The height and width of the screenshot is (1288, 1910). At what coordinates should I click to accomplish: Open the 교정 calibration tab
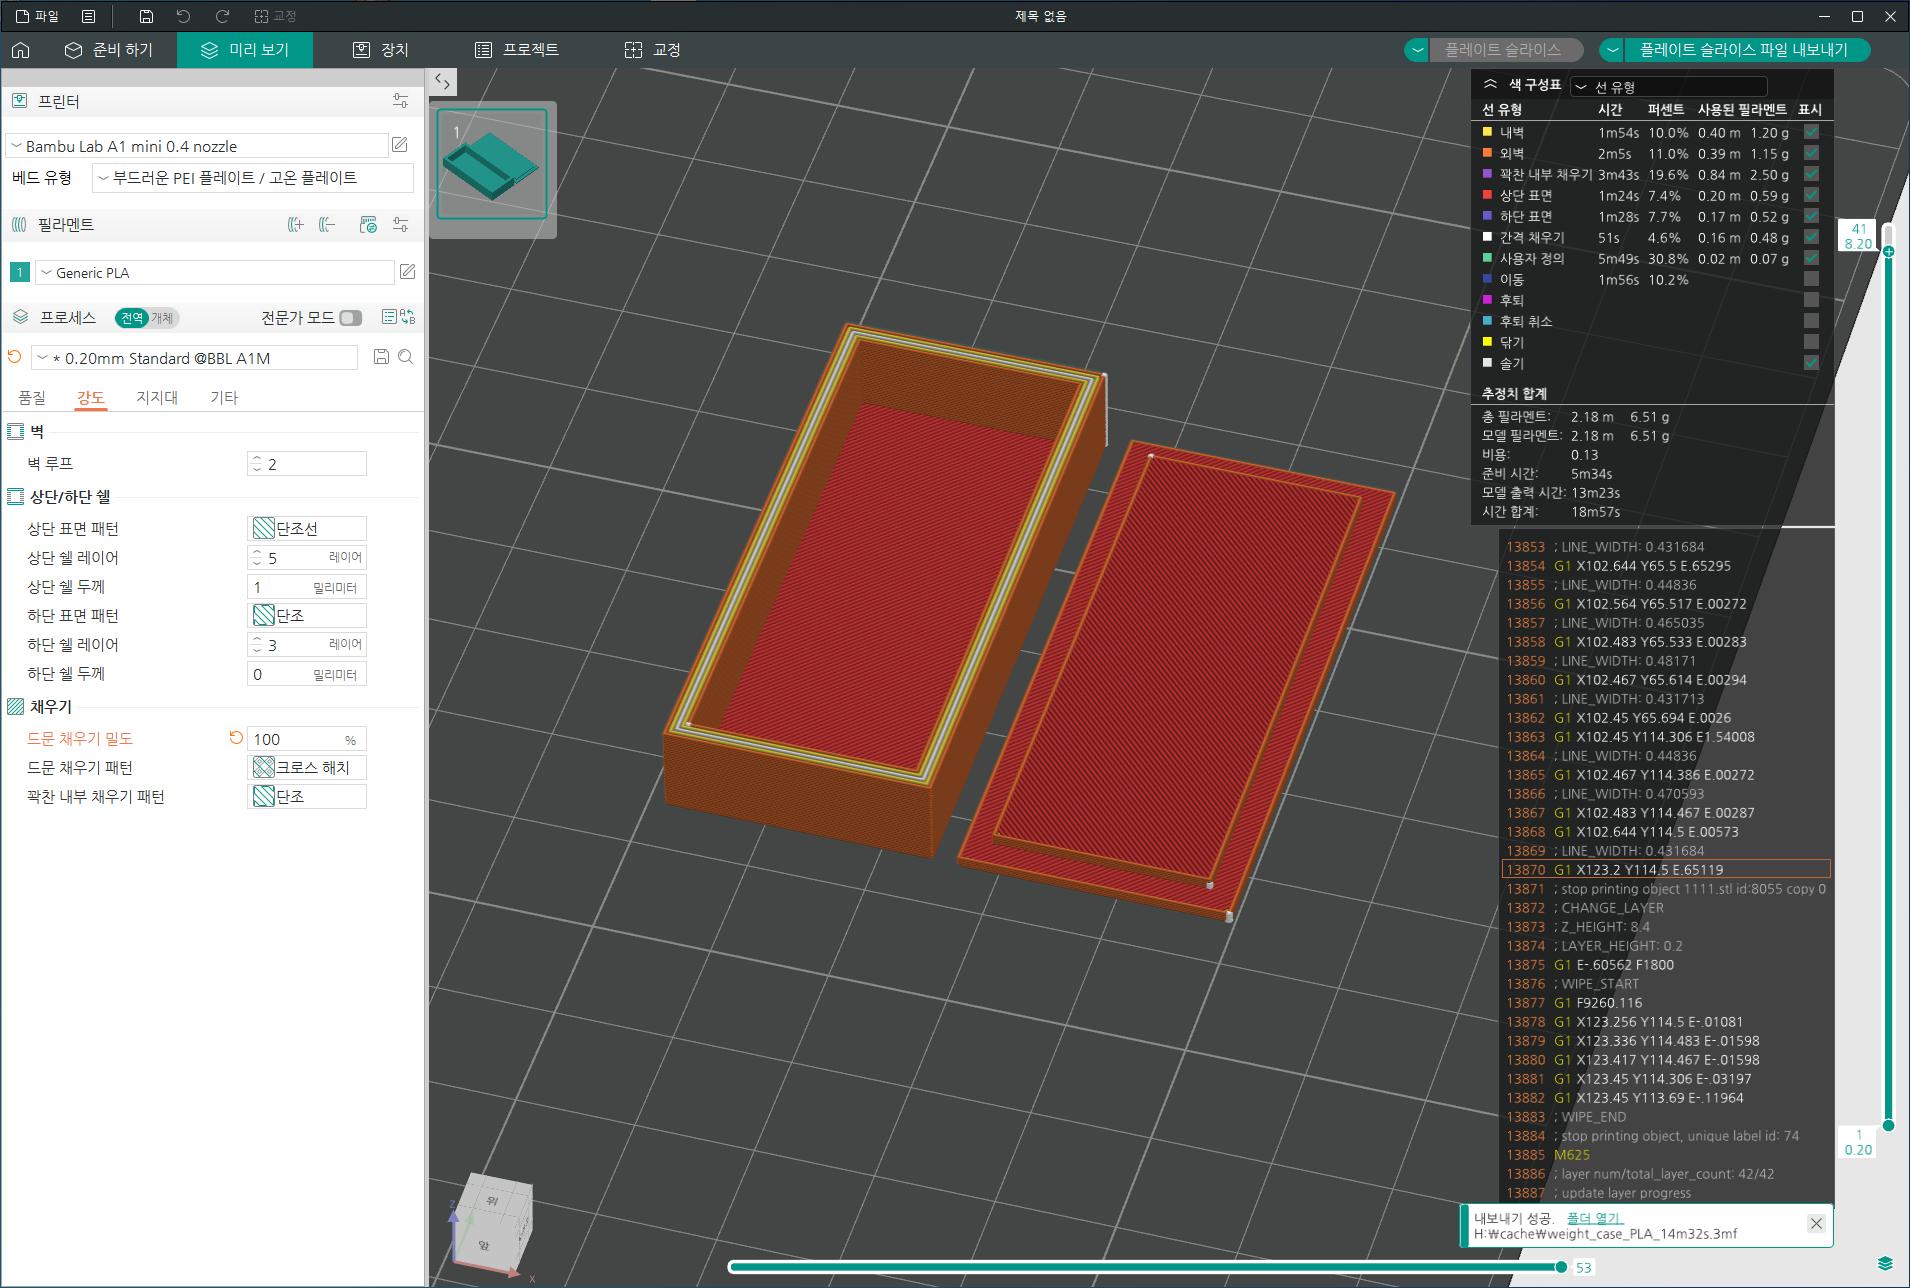click(653, 50)
